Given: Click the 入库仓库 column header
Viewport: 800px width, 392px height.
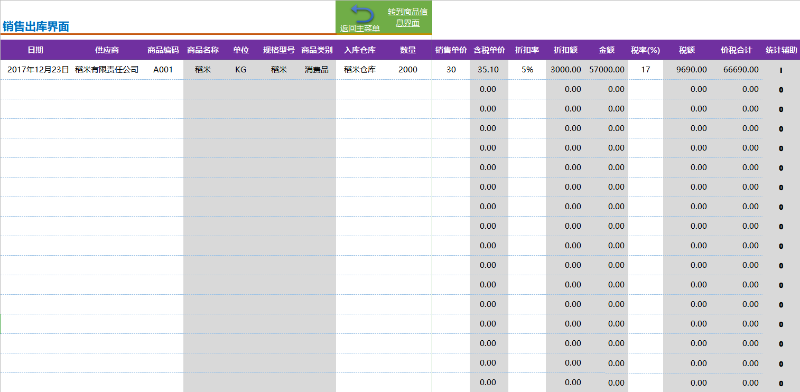Looking at the screenshot, I should [360, 50].
